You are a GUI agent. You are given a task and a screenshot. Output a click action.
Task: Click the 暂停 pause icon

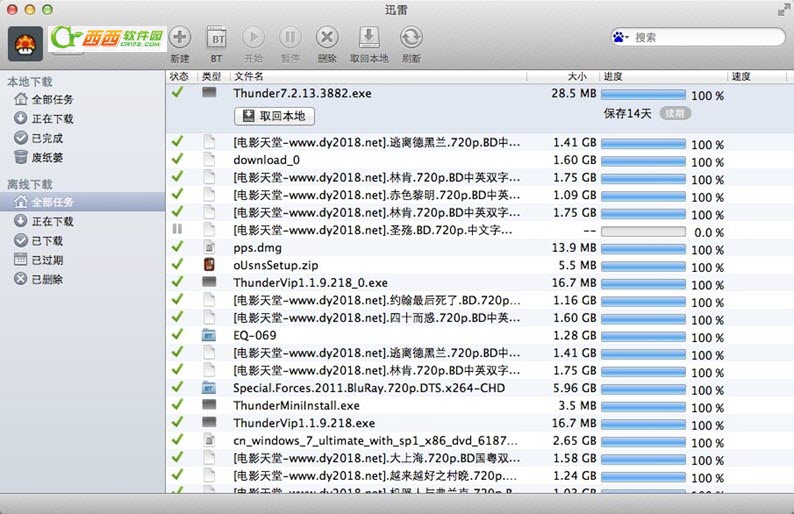click(x=290, y=37)
